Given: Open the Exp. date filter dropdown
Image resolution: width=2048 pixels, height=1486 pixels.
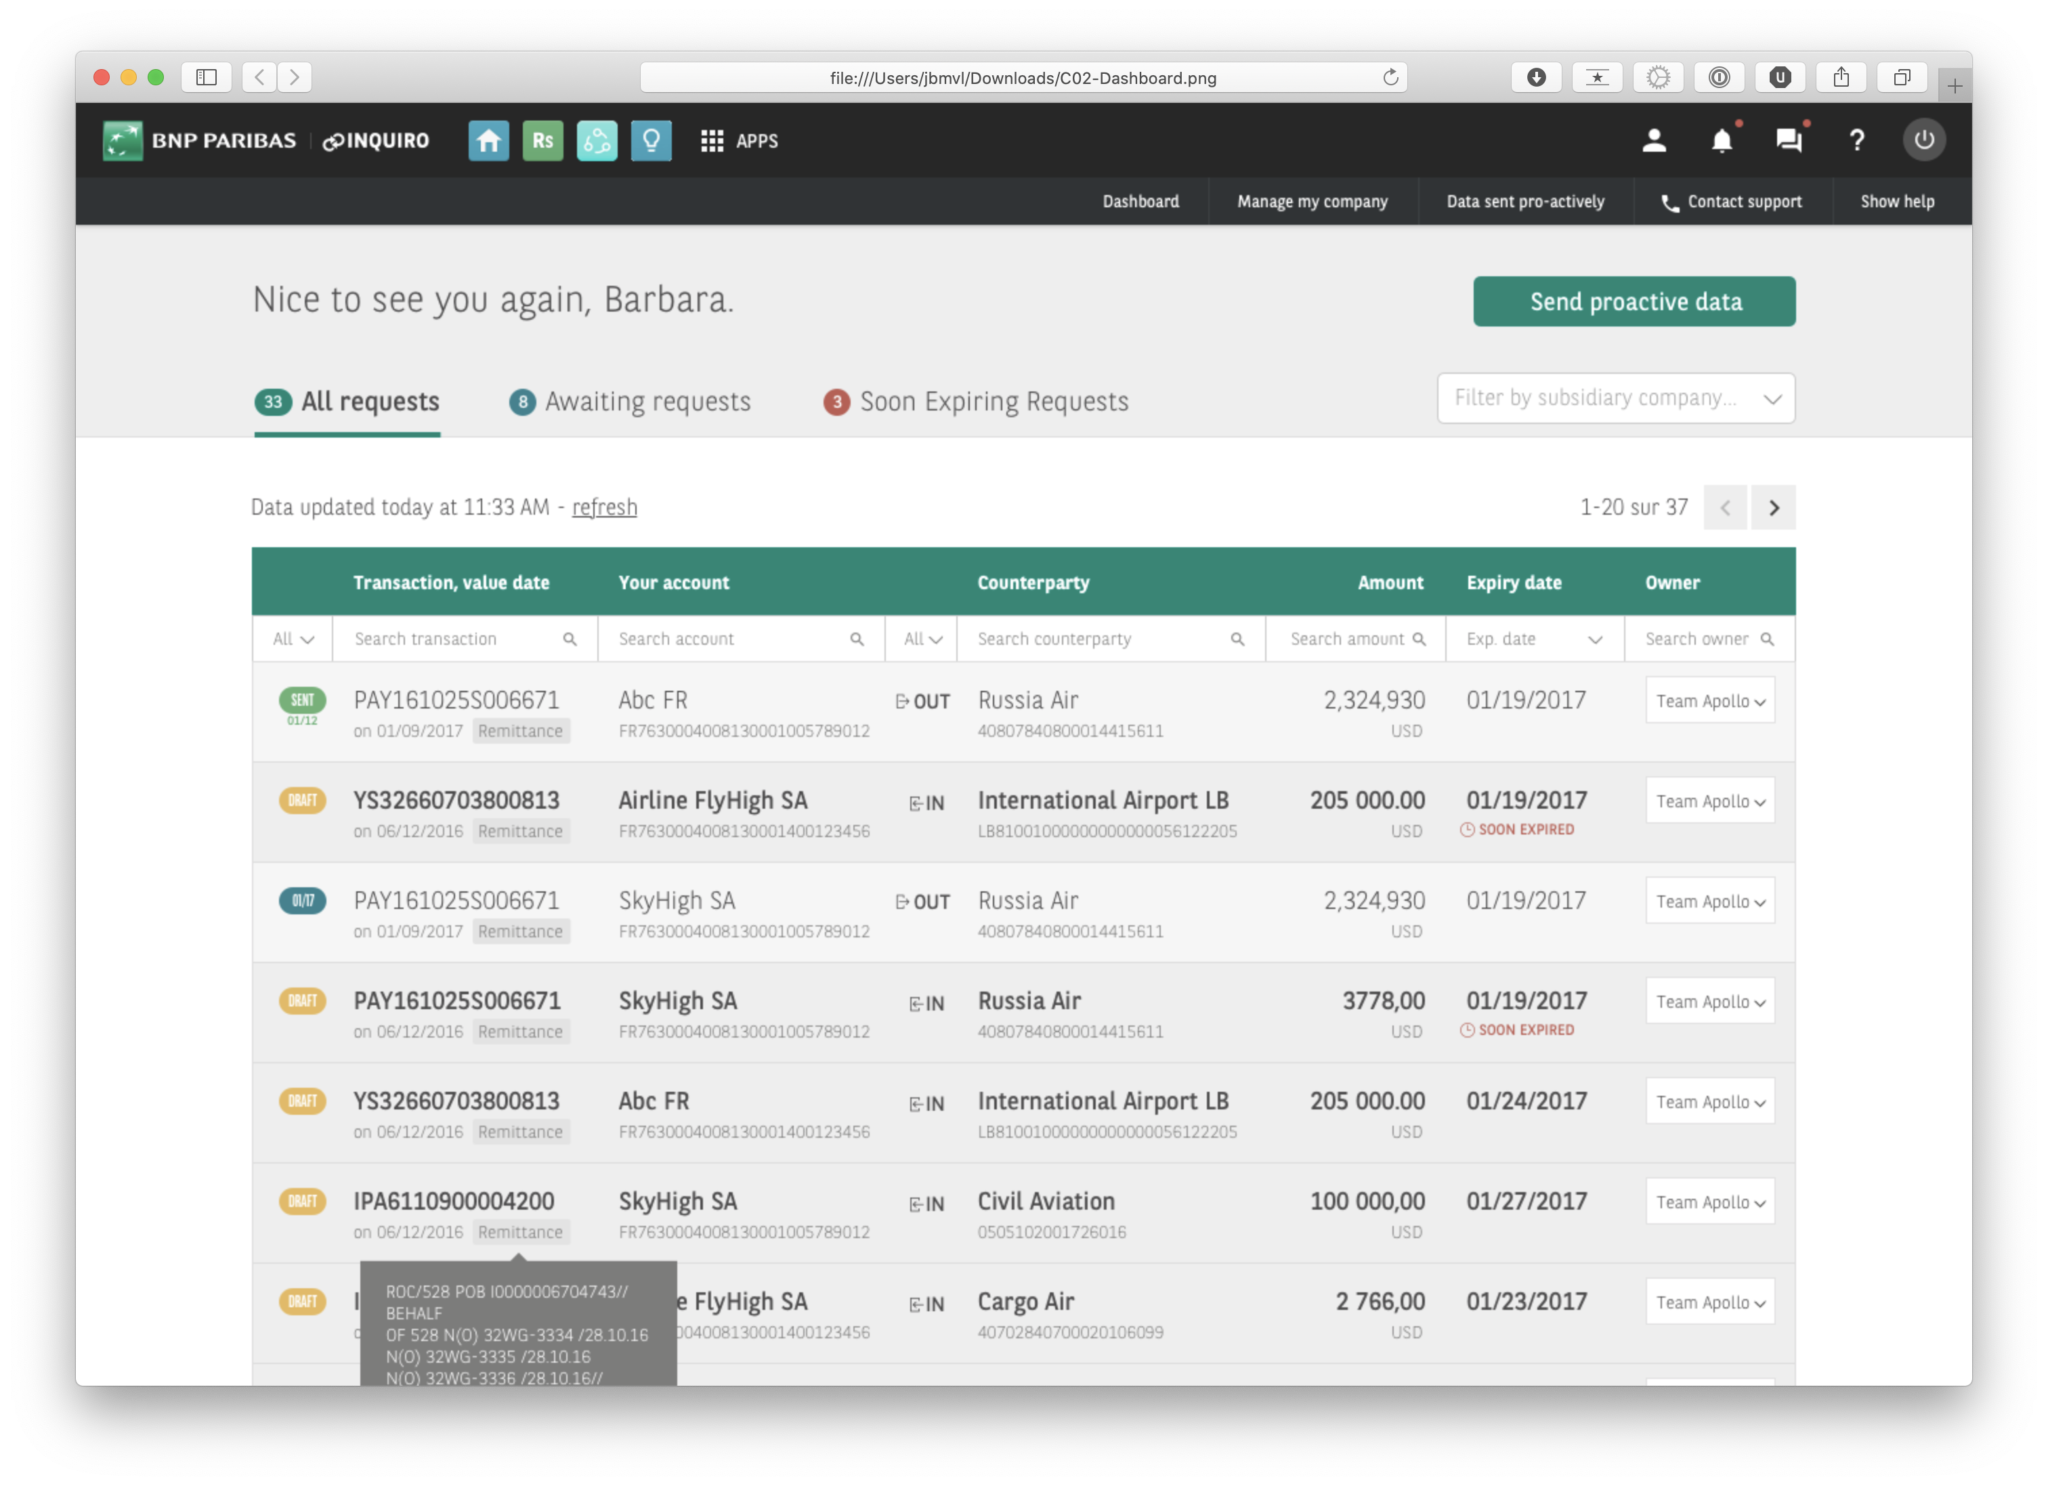Looking at the screenshot, I should pos(1533,639).
